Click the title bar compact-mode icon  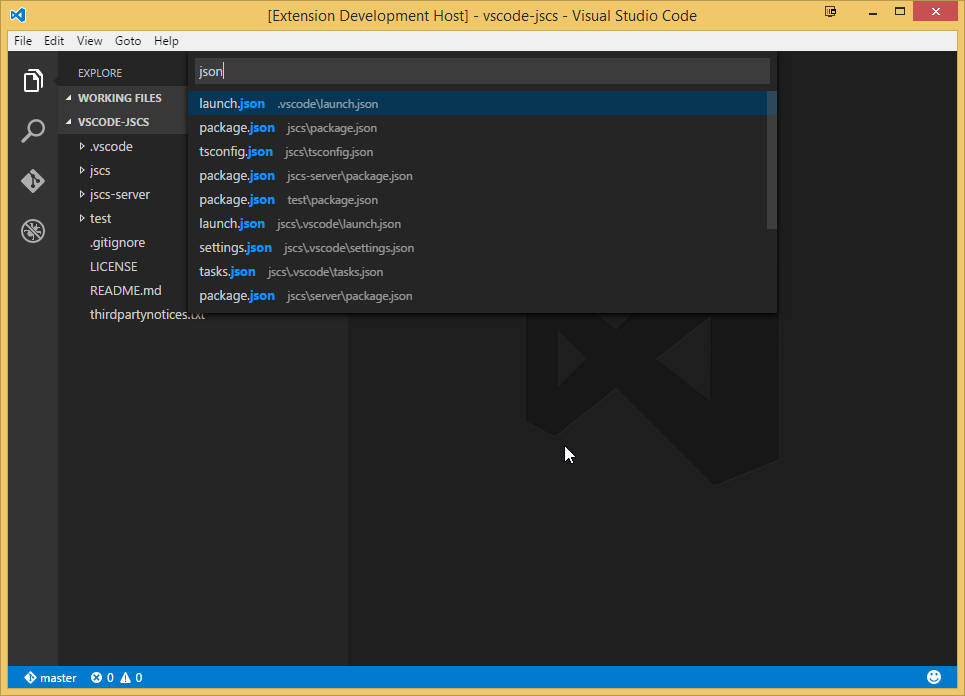[831, 12]
